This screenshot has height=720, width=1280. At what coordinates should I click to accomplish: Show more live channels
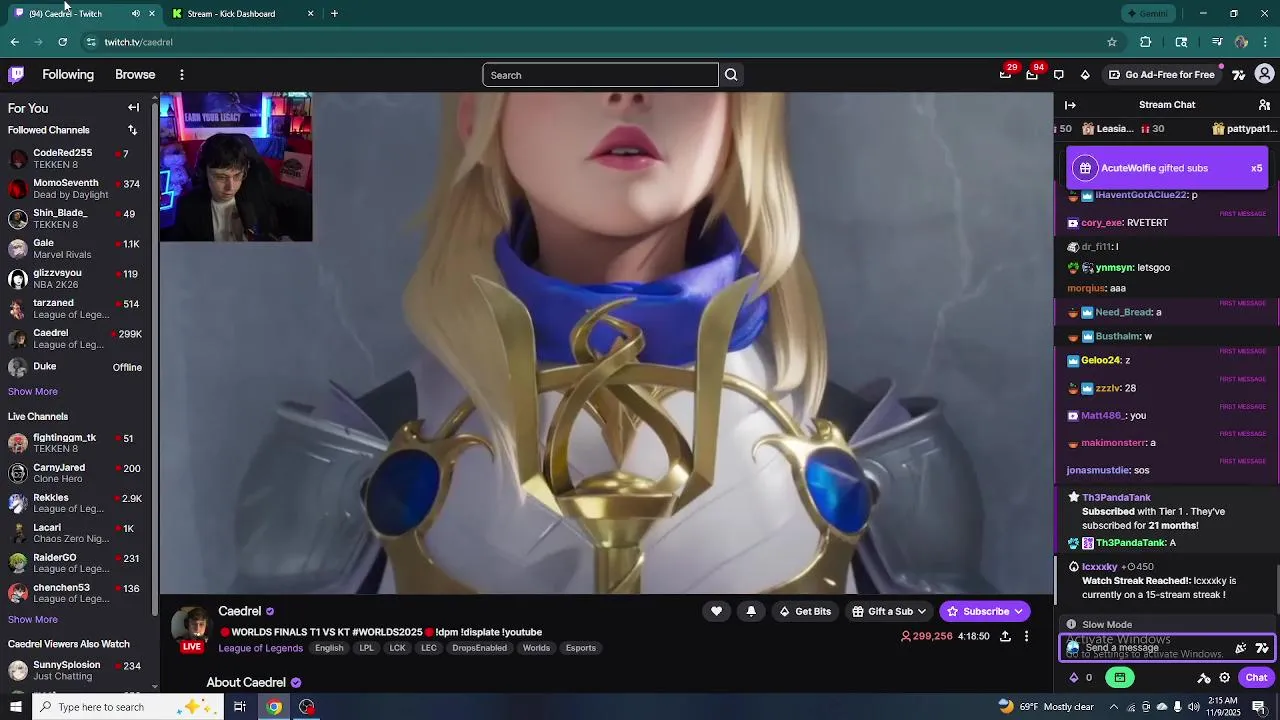(33, 620)
